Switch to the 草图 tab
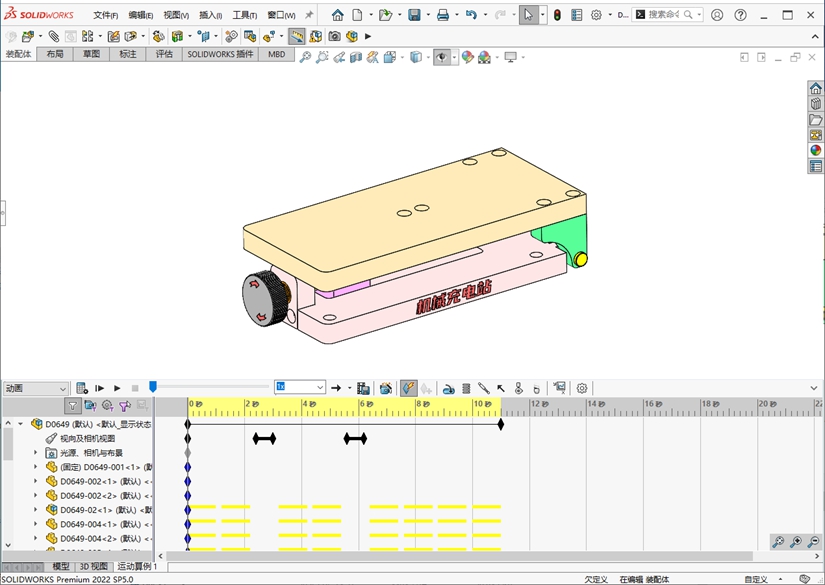825x585 pixels. click(91, 55)
